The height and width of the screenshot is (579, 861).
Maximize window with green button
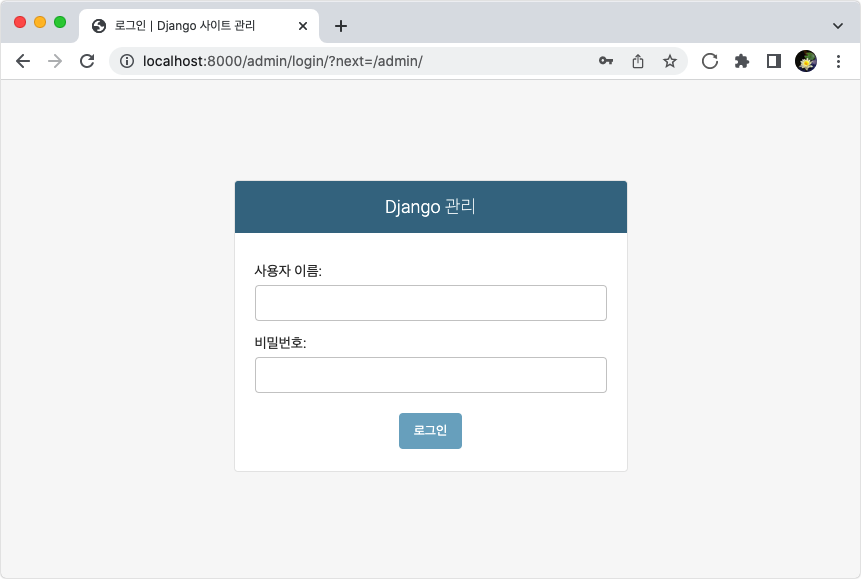coord(60,22)
